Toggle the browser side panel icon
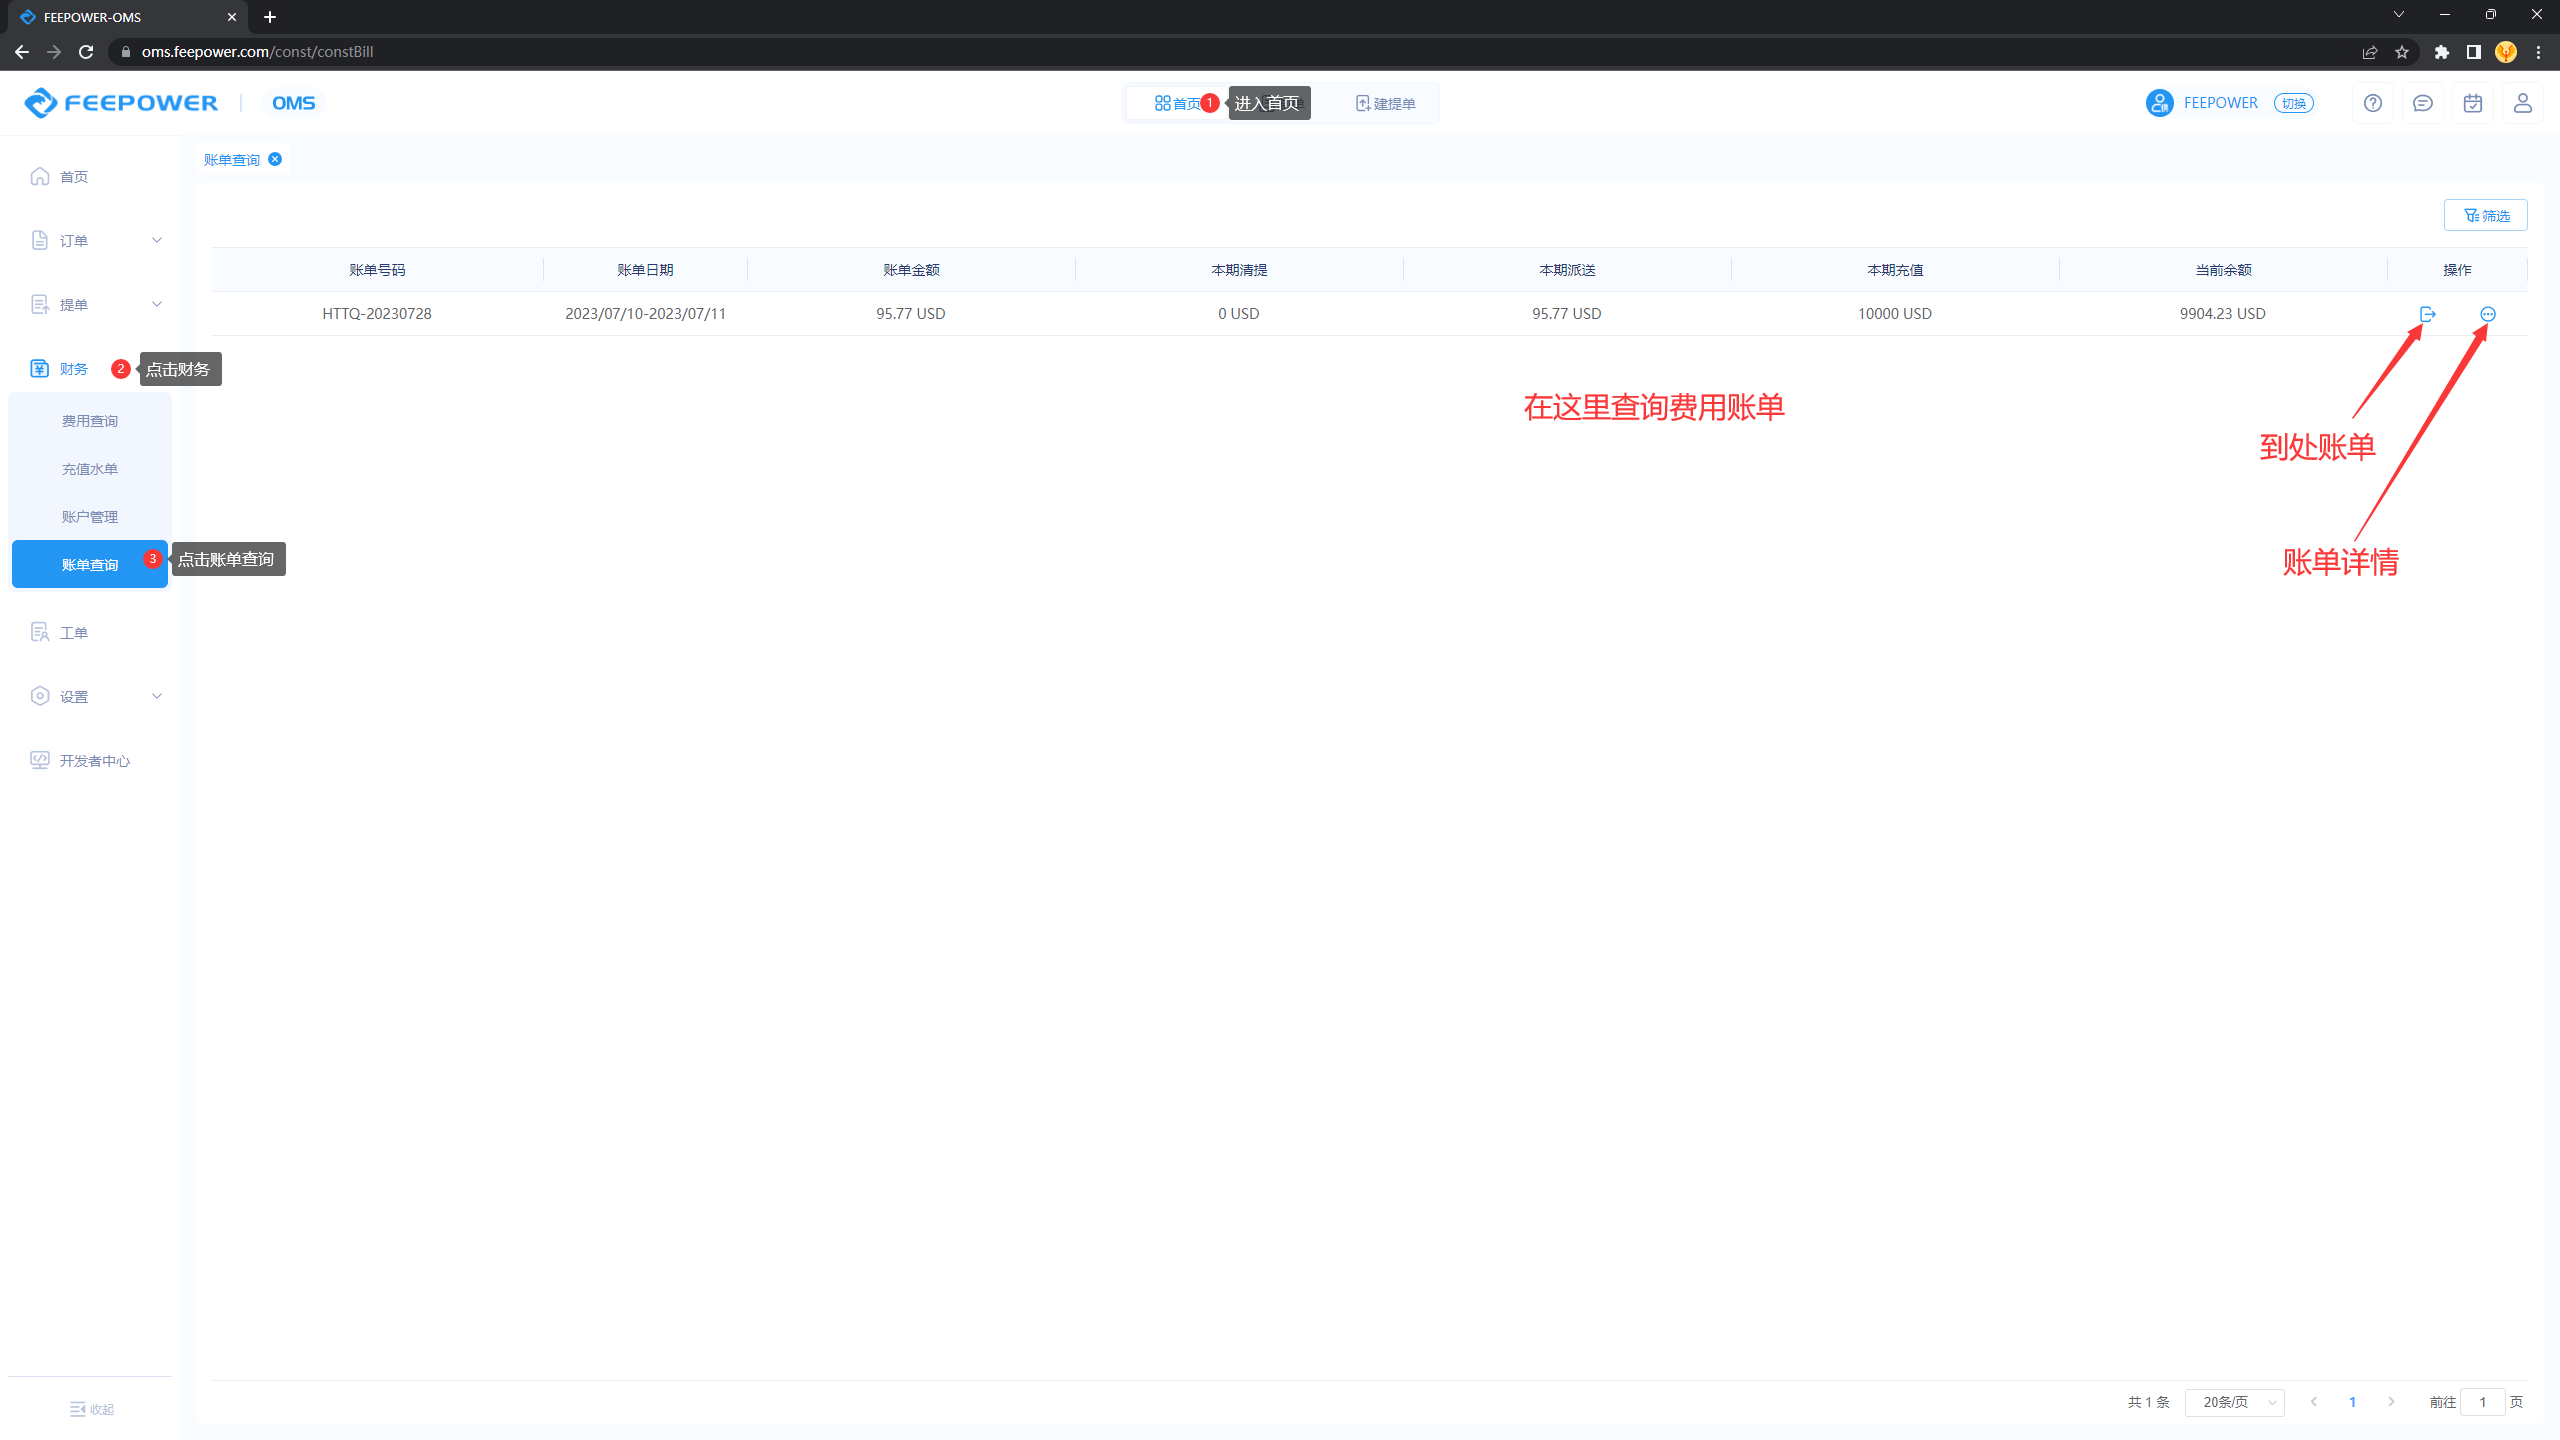Screen dimensions: 2560x1440 click(x=2474, y=52)
